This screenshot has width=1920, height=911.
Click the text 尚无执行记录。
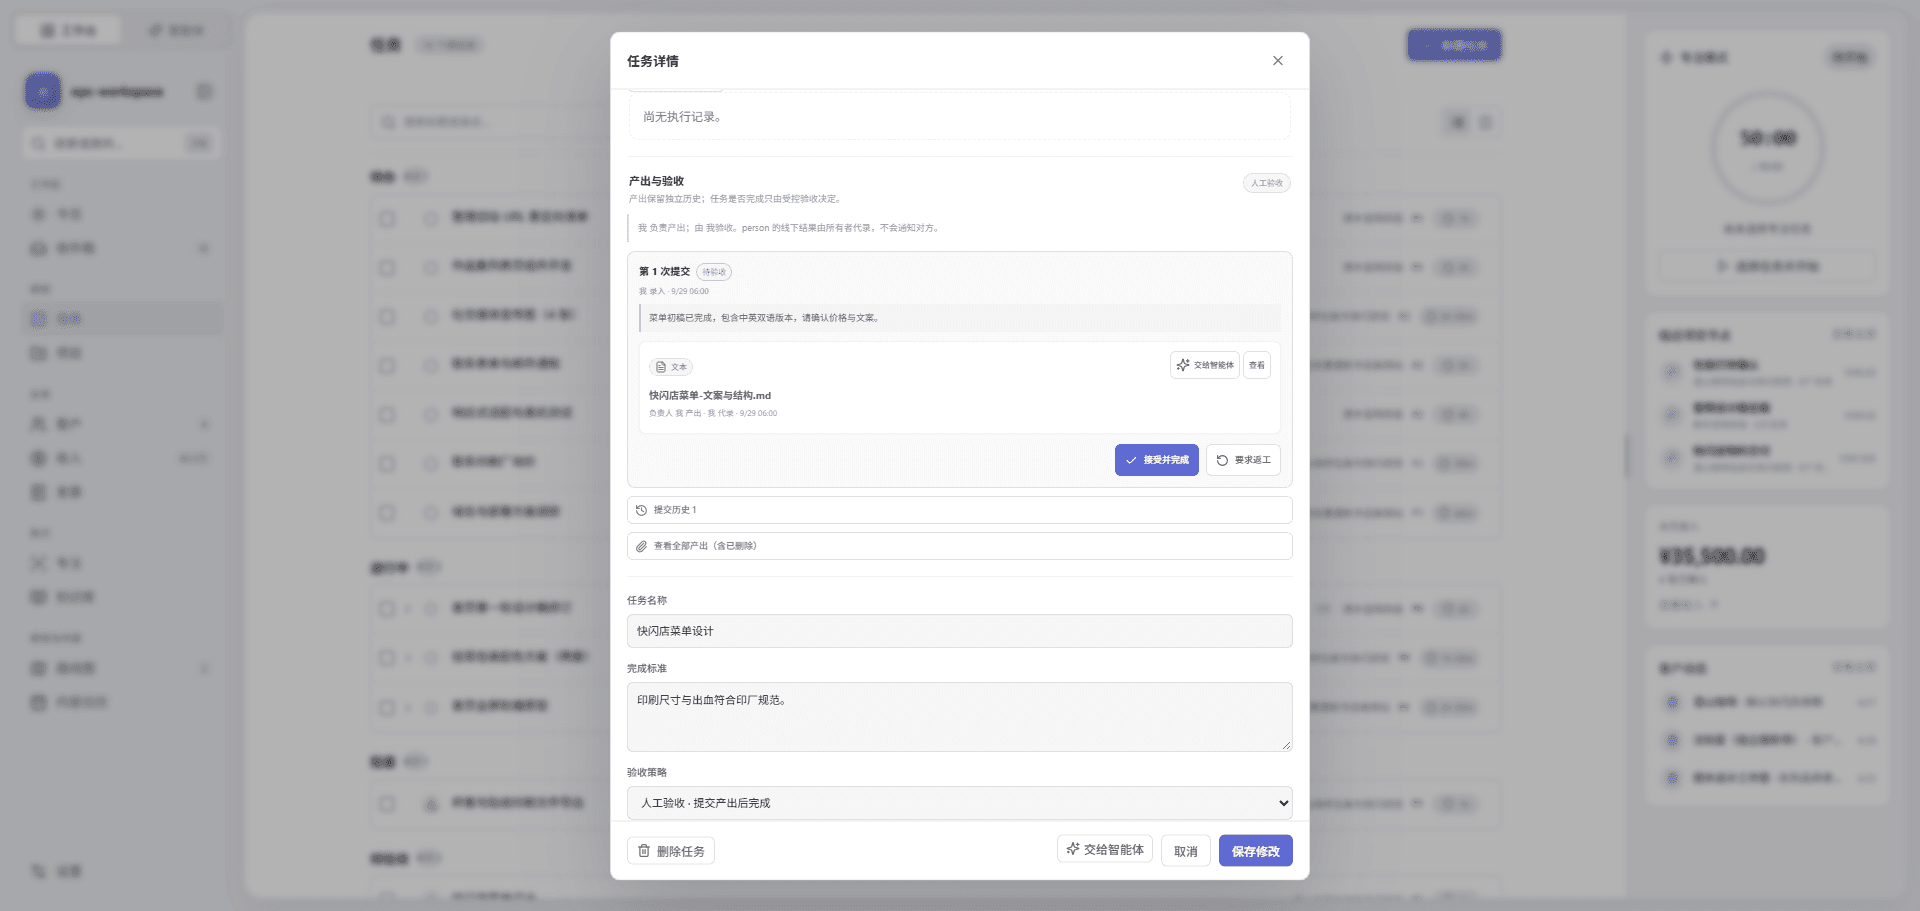pos(683,117)
